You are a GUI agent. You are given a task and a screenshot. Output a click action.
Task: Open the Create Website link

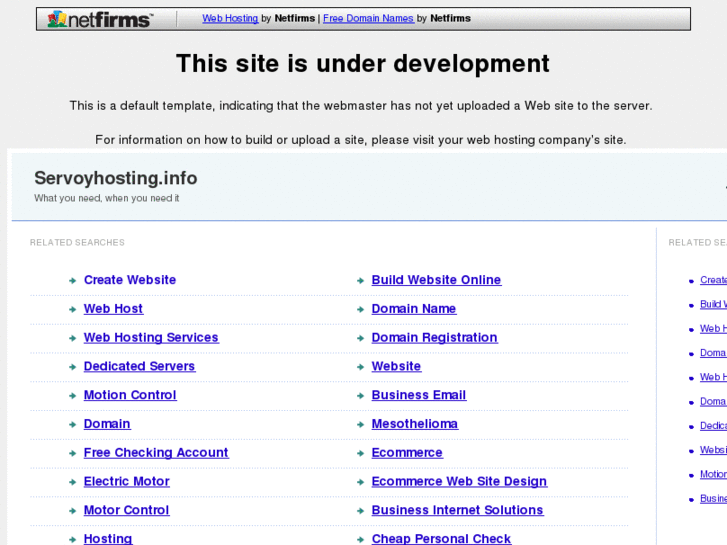130,280
